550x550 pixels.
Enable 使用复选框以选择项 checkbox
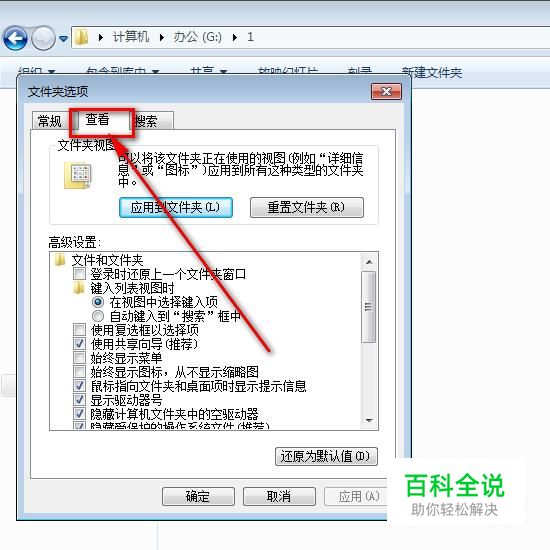click(x=79, y=330)
